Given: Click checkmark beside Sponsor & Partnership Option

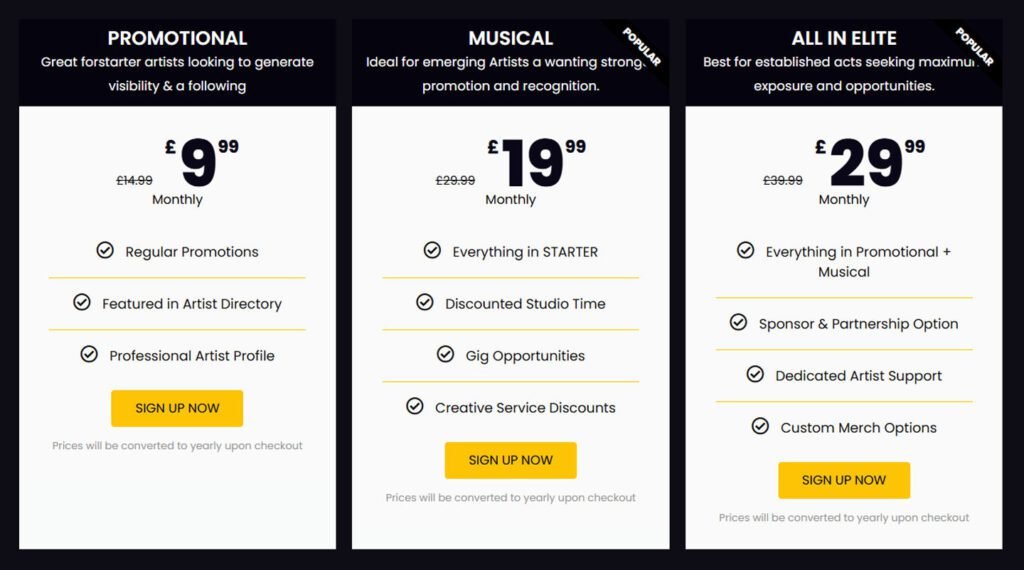Looking at the screenshot, I should tap(738, 322).
